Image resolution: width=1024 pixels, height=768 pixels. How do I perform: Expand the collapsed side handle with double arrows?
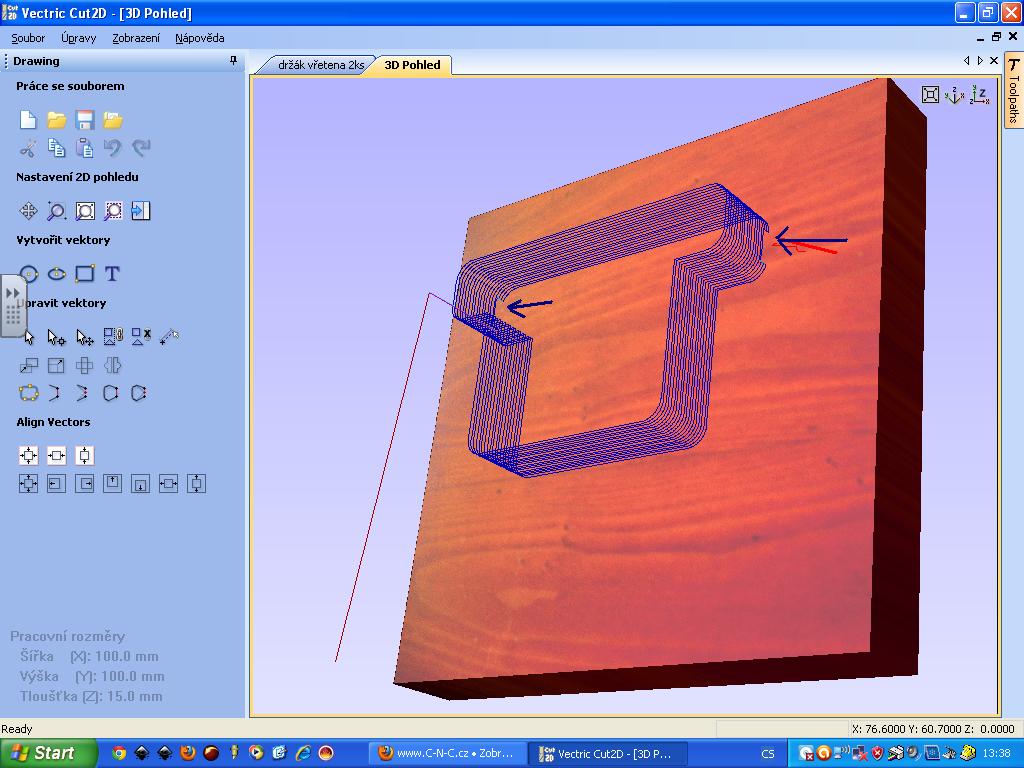pos(13,305)
